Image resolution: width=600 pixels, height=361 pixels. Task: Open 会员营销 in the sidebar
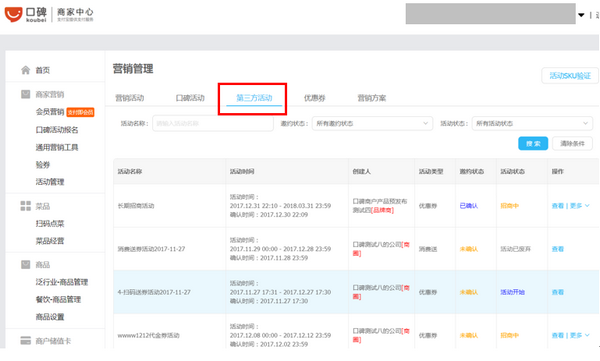pos(50,112)
